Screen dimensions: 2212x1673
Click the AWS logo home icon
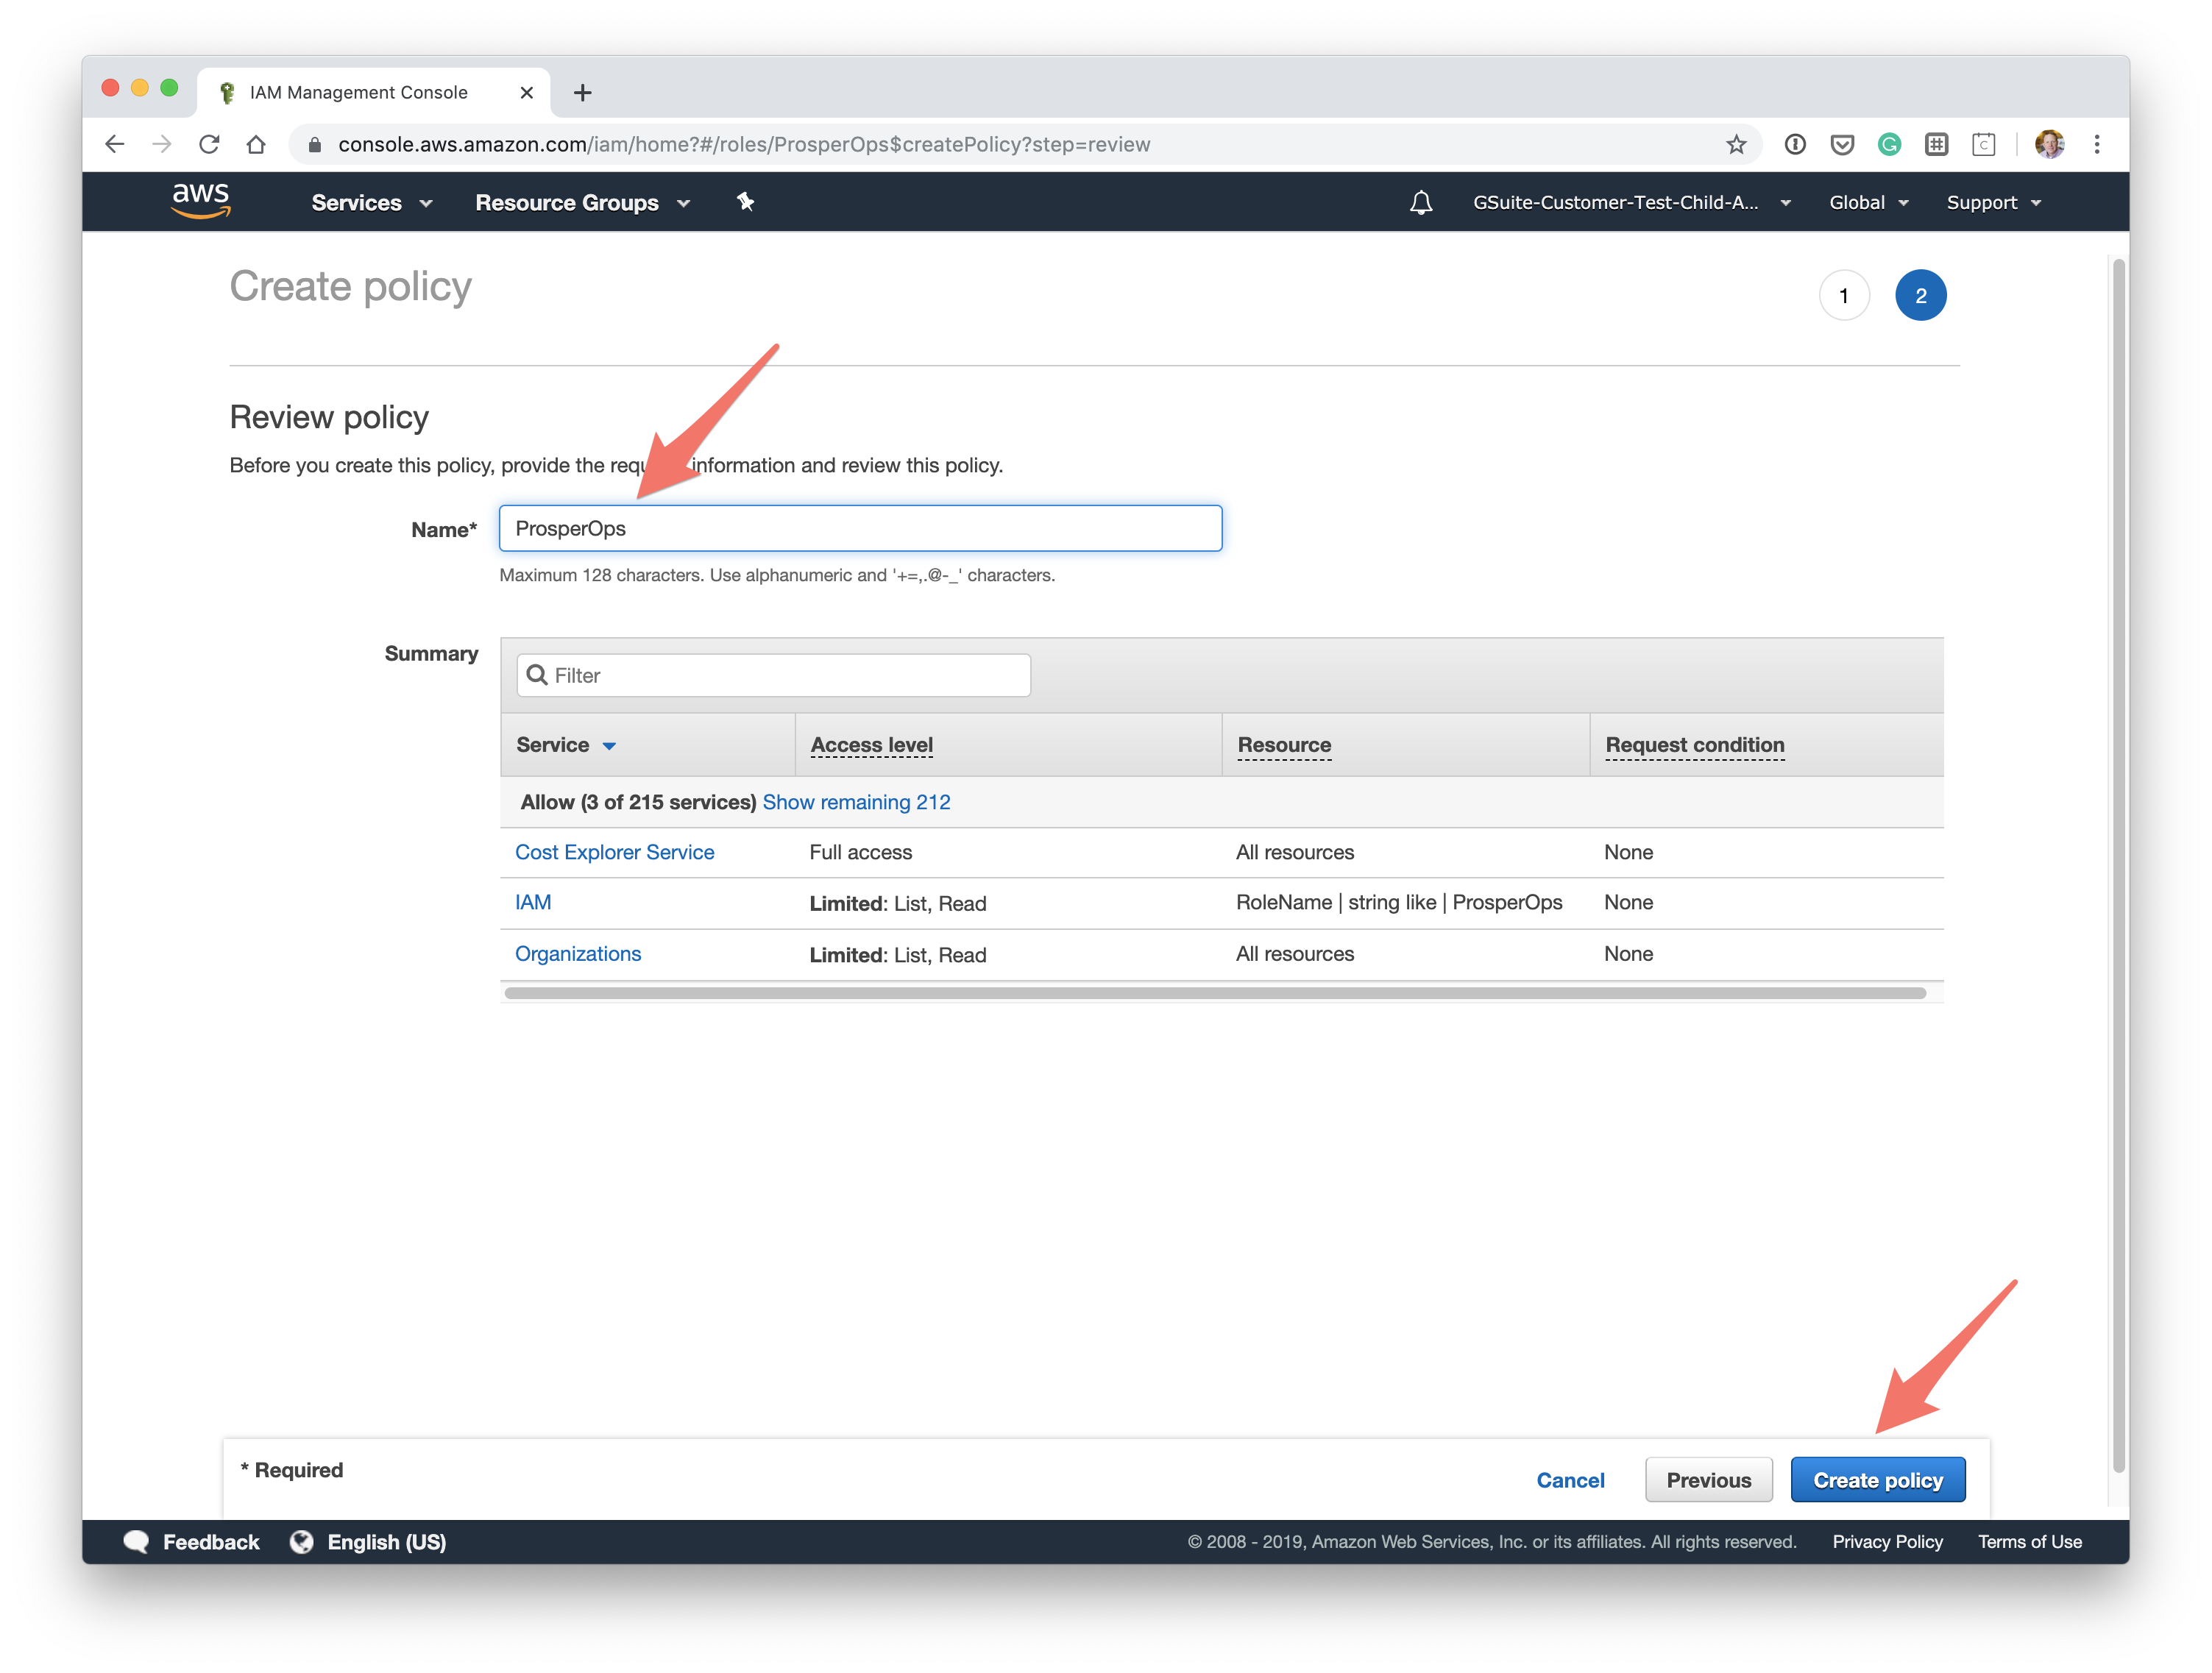(x=201, y=201)
